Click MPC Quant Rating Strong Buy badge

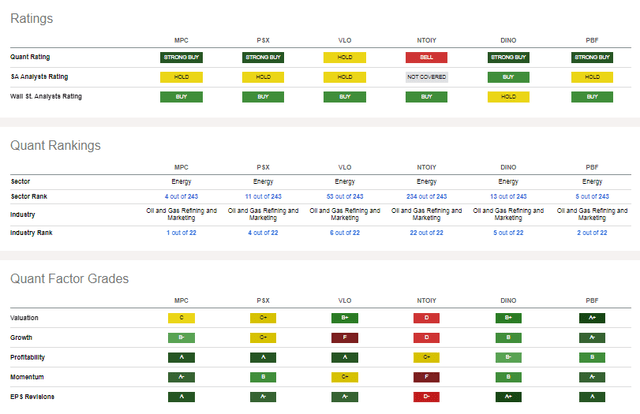181,57
